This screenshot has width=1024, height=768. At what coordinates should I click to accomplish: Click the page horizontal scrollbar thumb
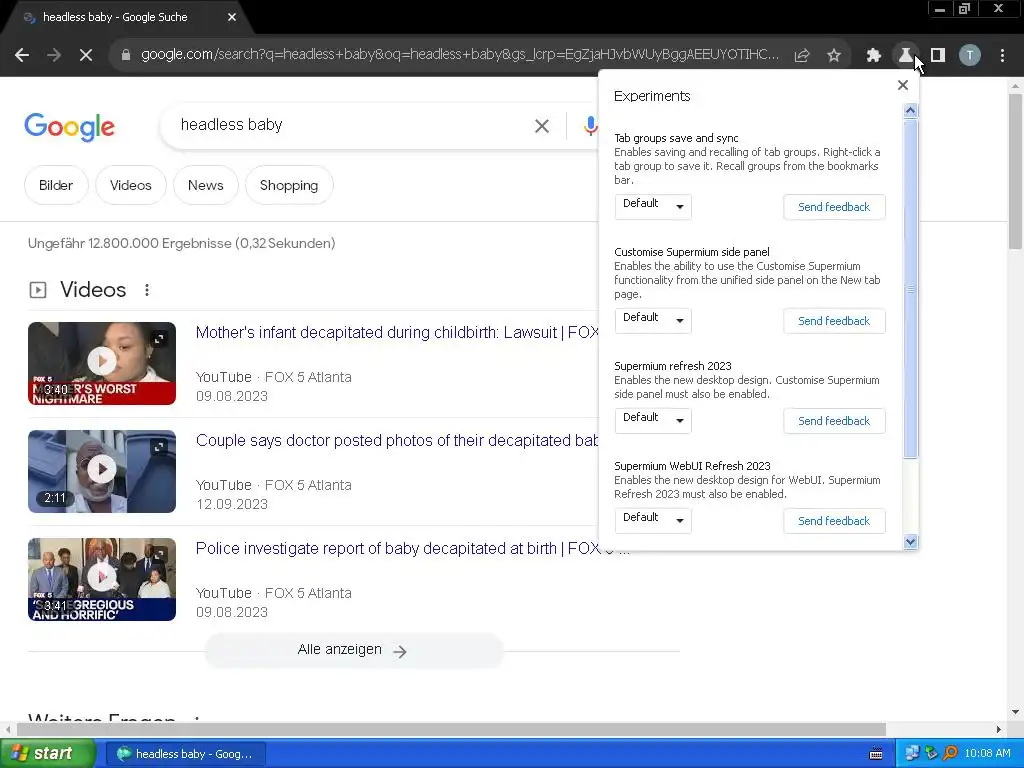[x=451, y=729]
